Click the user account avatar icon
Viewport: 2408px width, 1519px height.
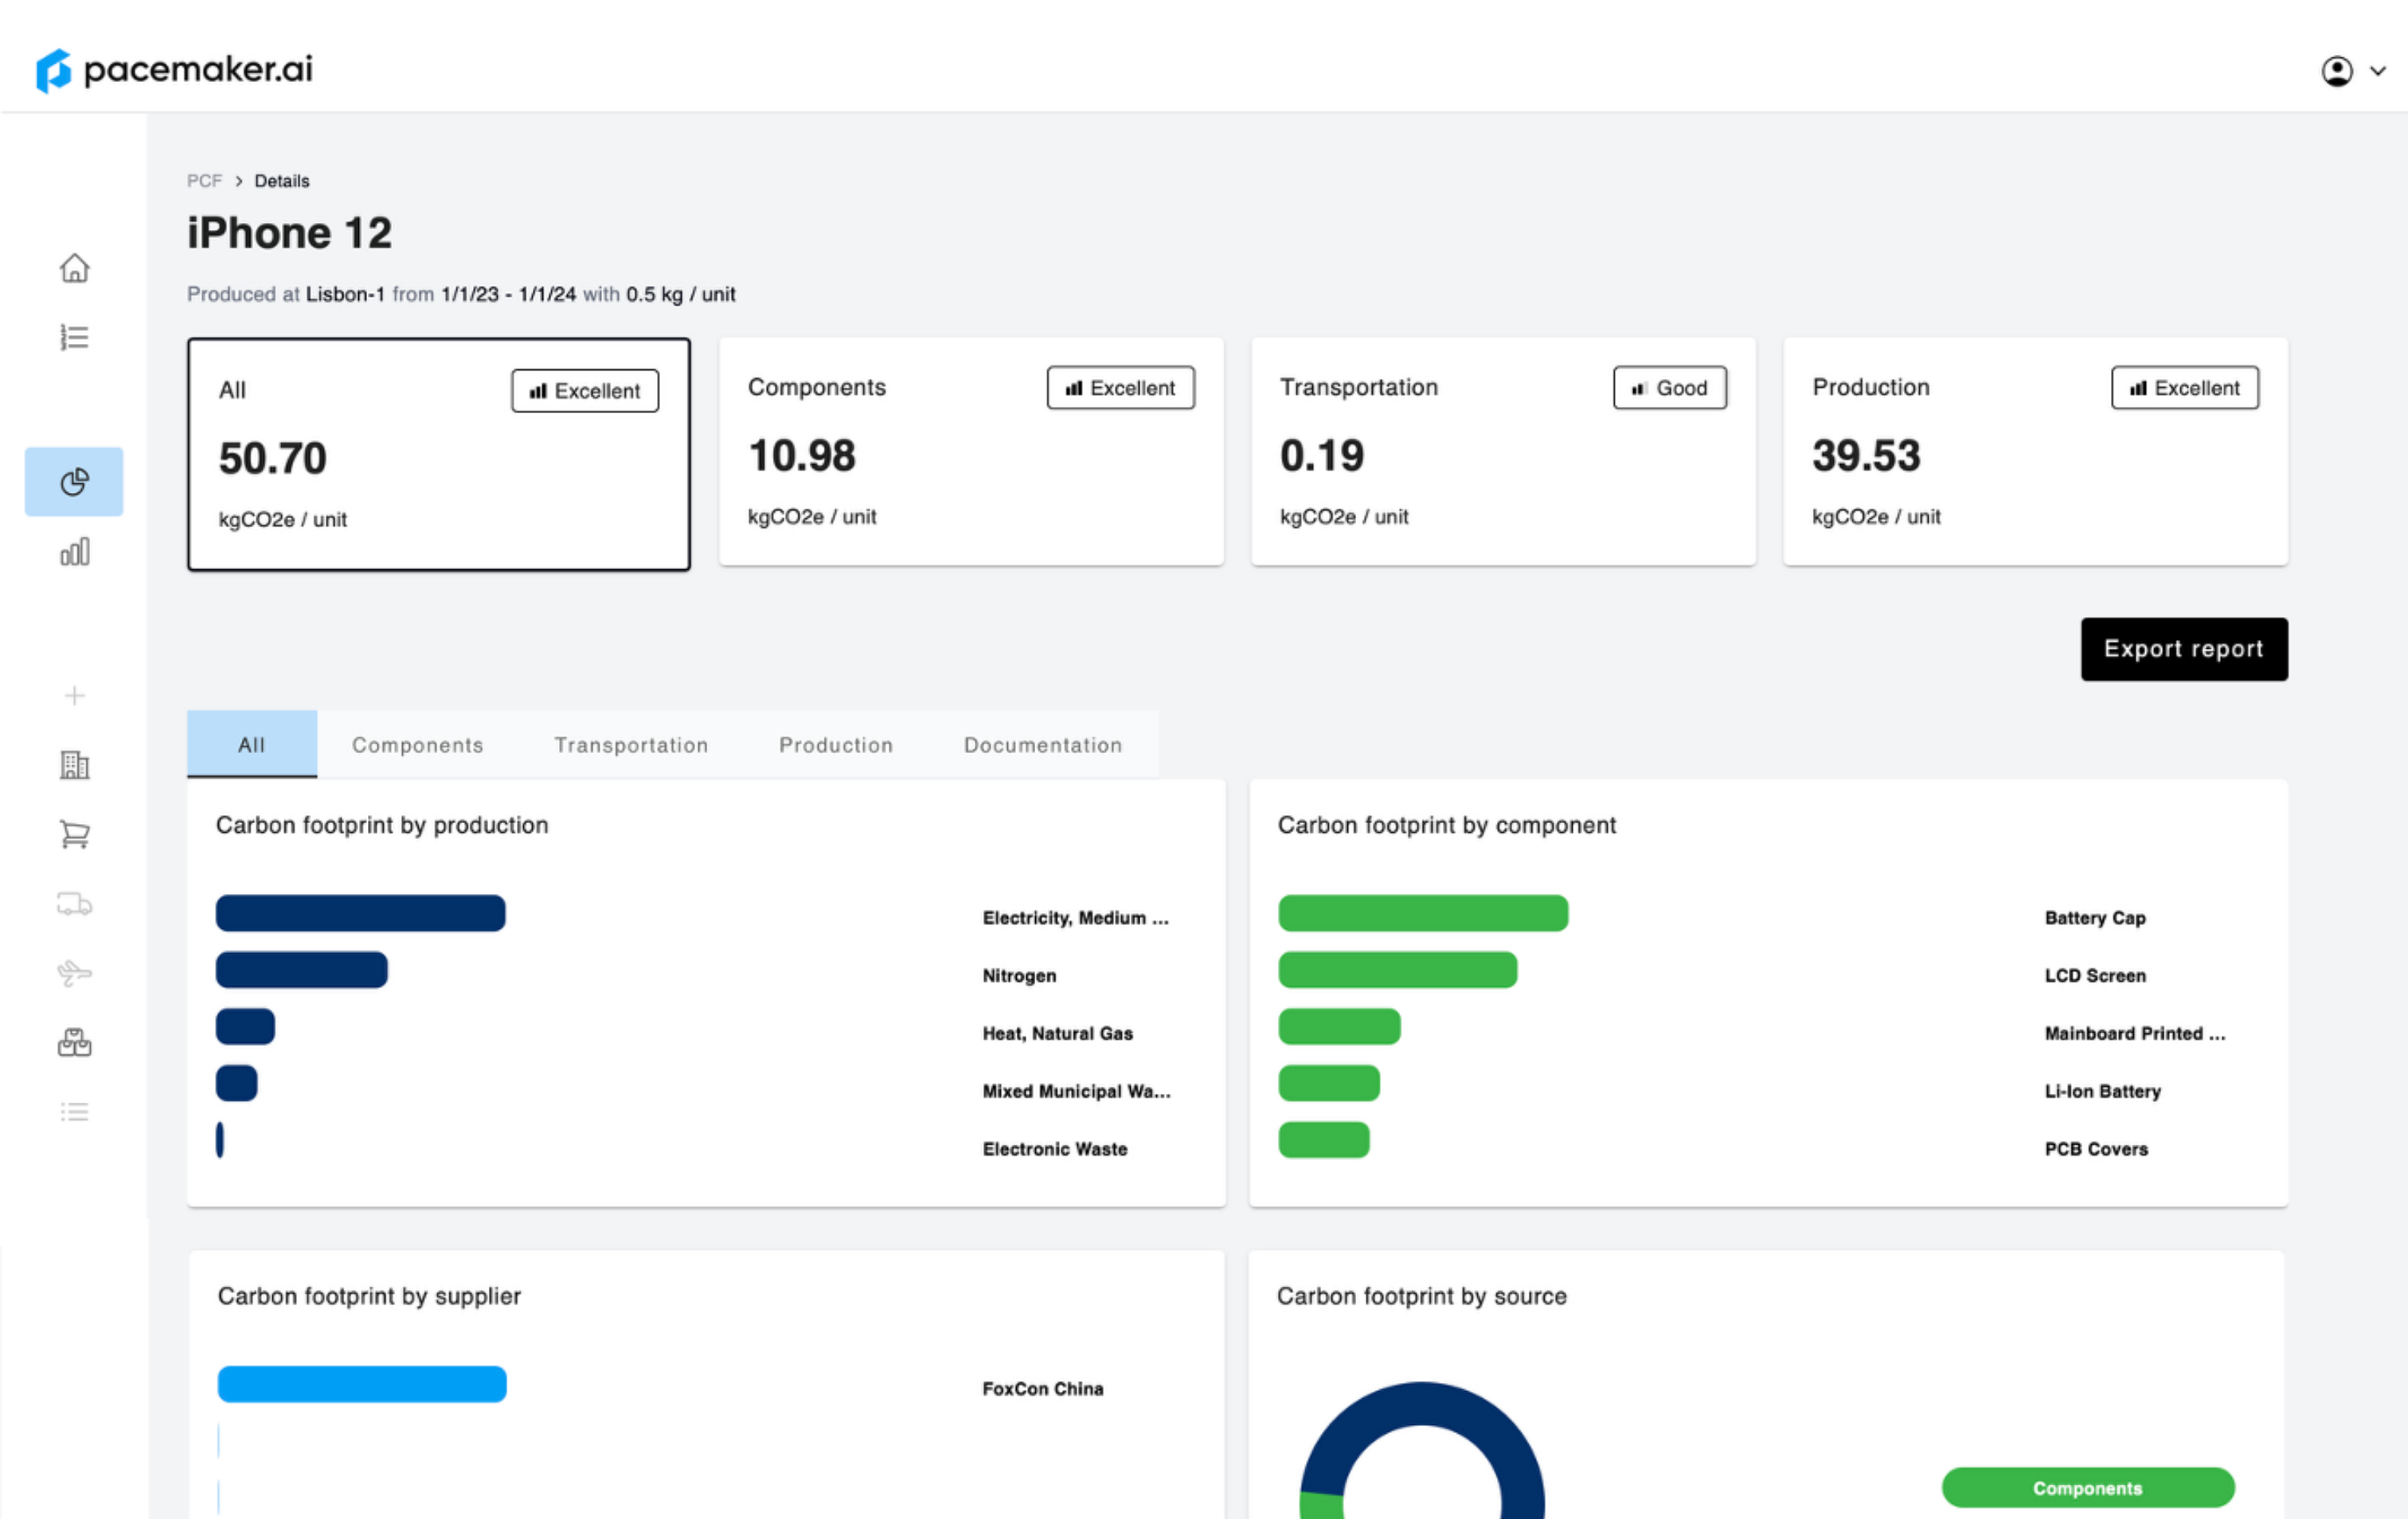pos(2336,71)
